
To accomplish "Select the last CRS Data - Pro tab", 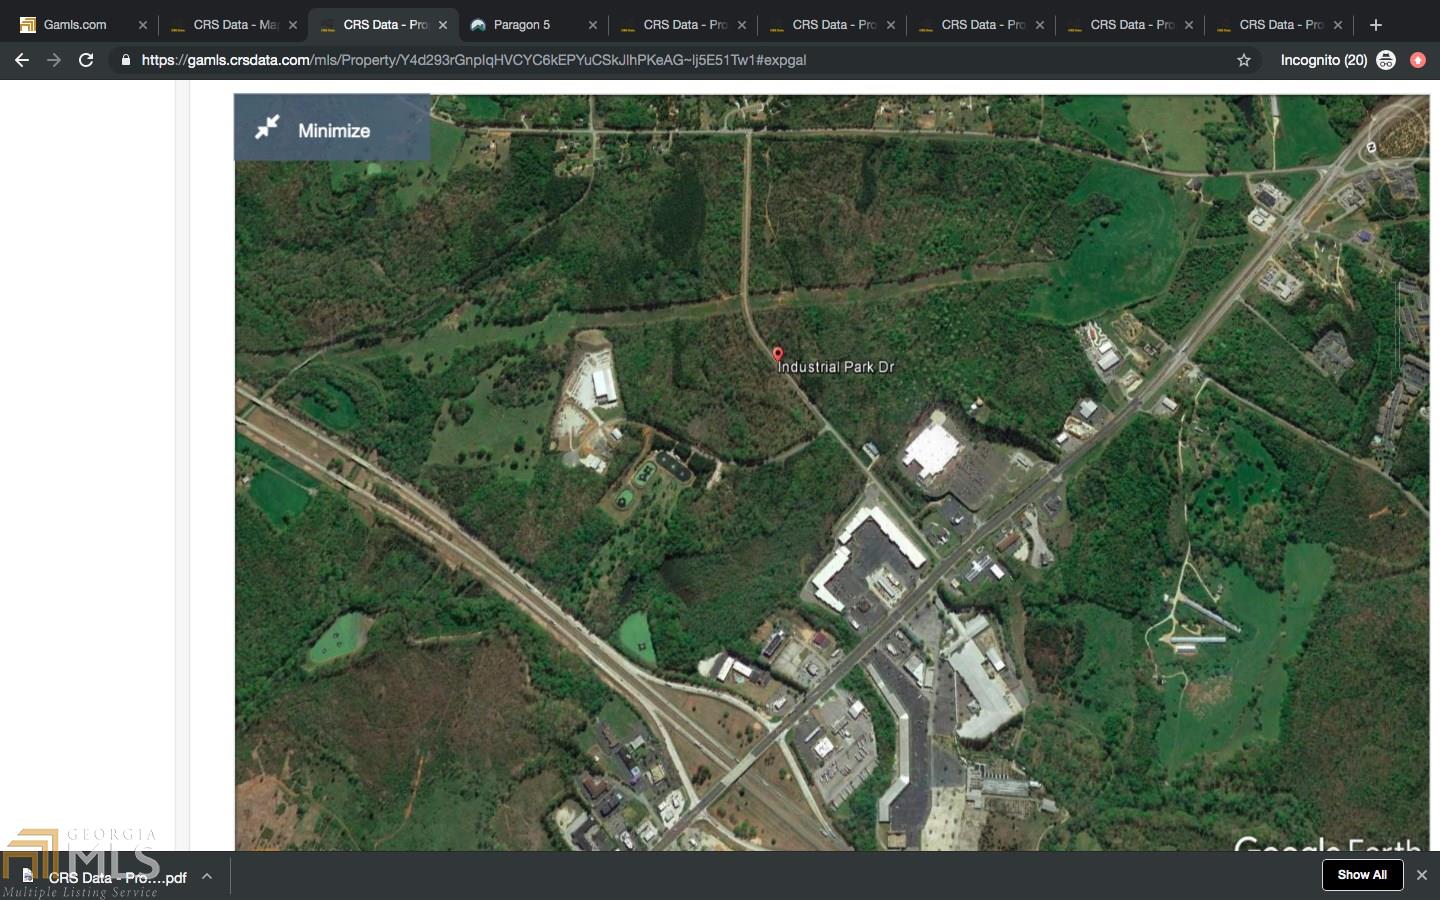I will click(1278, 24).
